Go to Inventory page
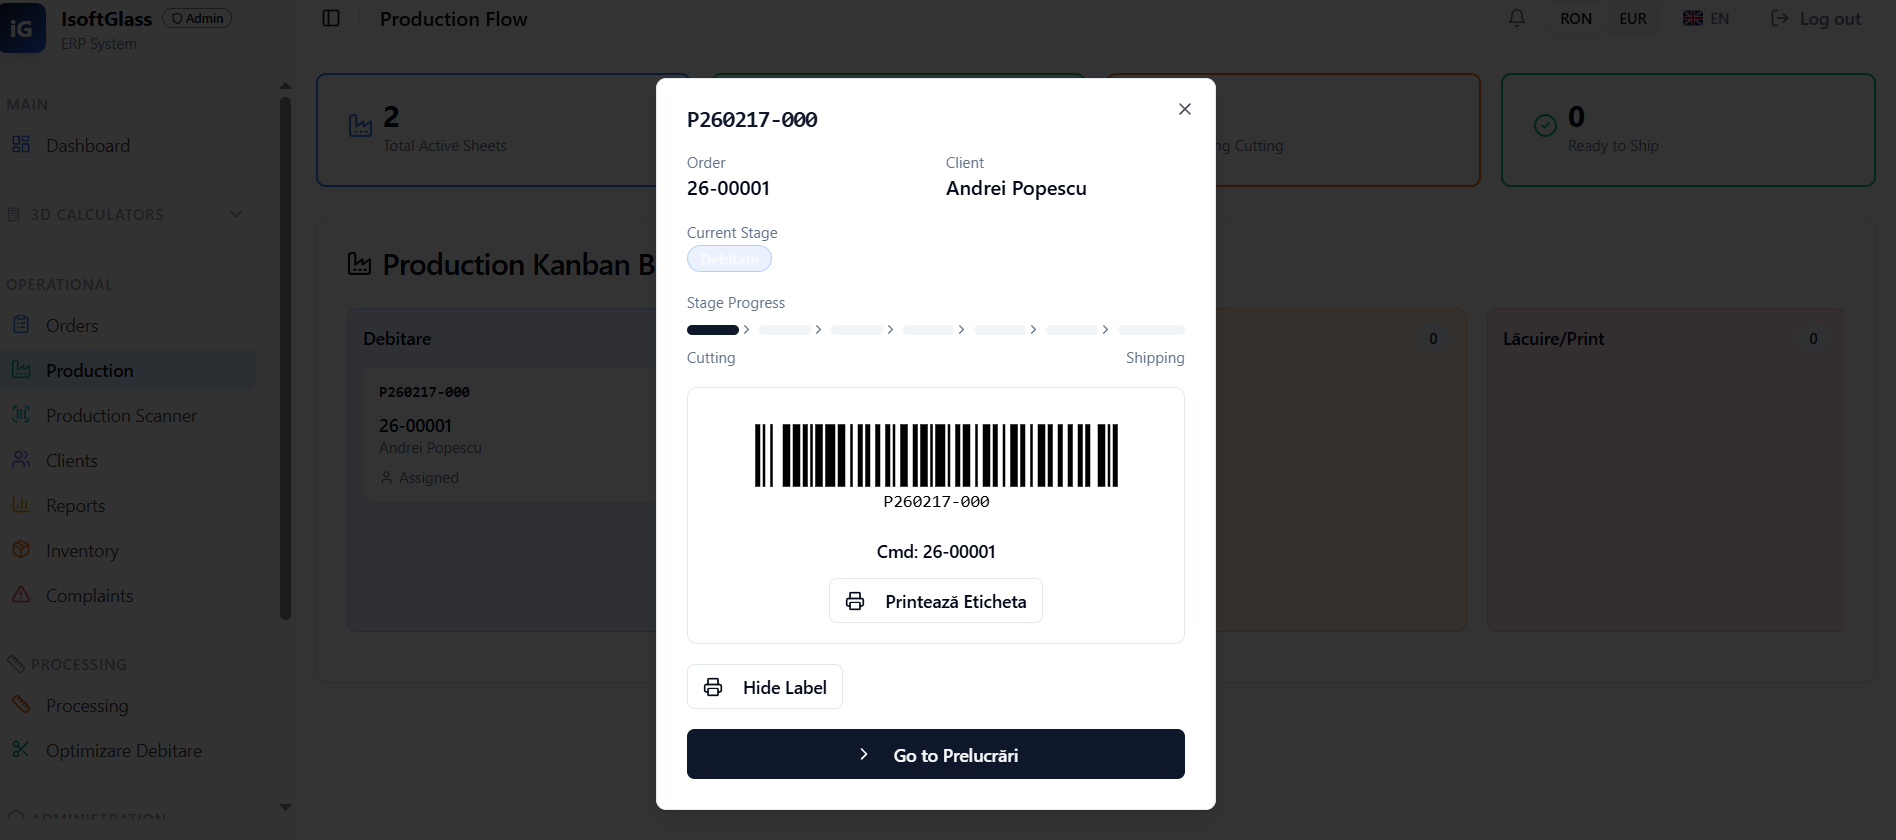 point(81,551)
